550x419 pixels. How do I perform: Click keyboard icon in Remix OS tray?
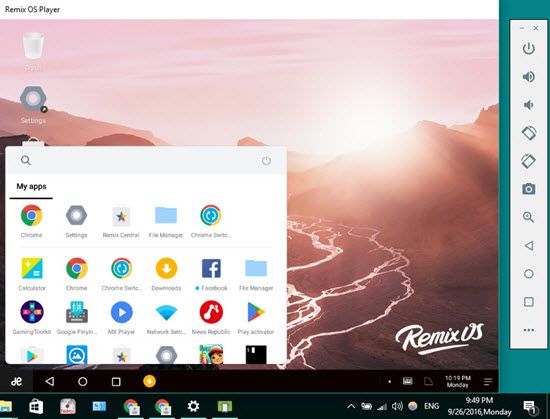click(x=408, y=381)
